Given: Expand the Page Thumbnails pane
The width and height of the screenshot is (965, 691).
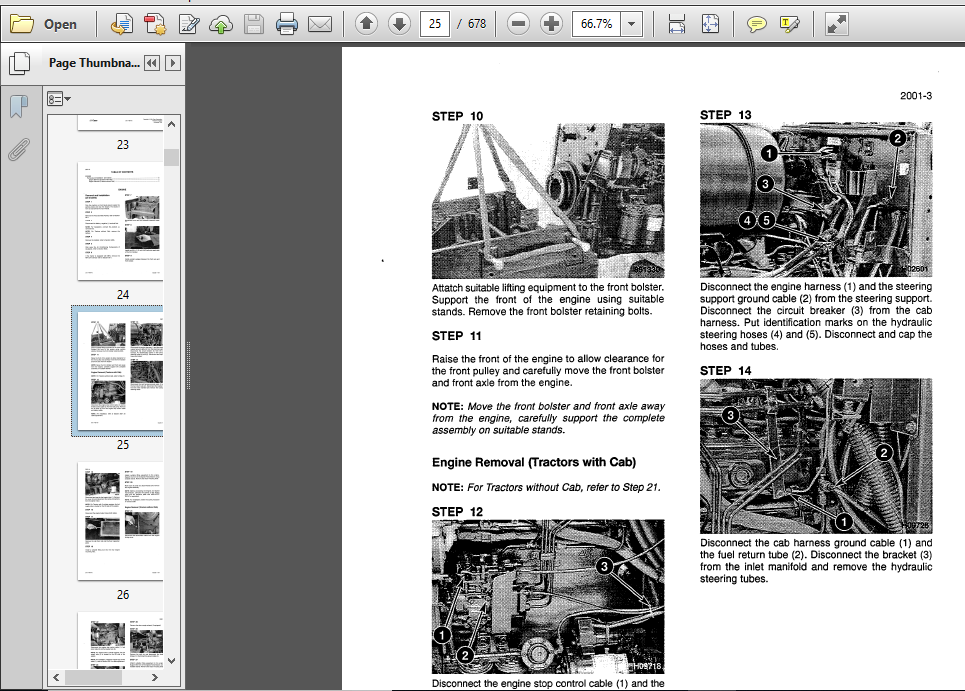Looking at the screenshot, I should (x=173, y=63).
